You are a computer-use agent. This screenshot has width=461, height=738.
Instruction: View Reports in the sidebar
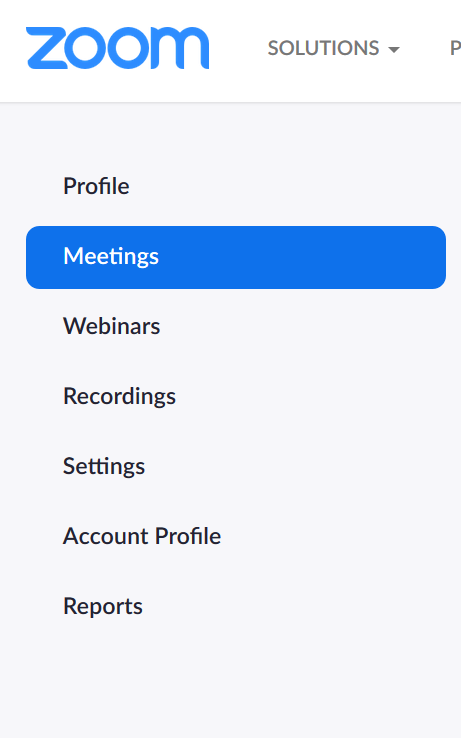(x=103, y=606)
